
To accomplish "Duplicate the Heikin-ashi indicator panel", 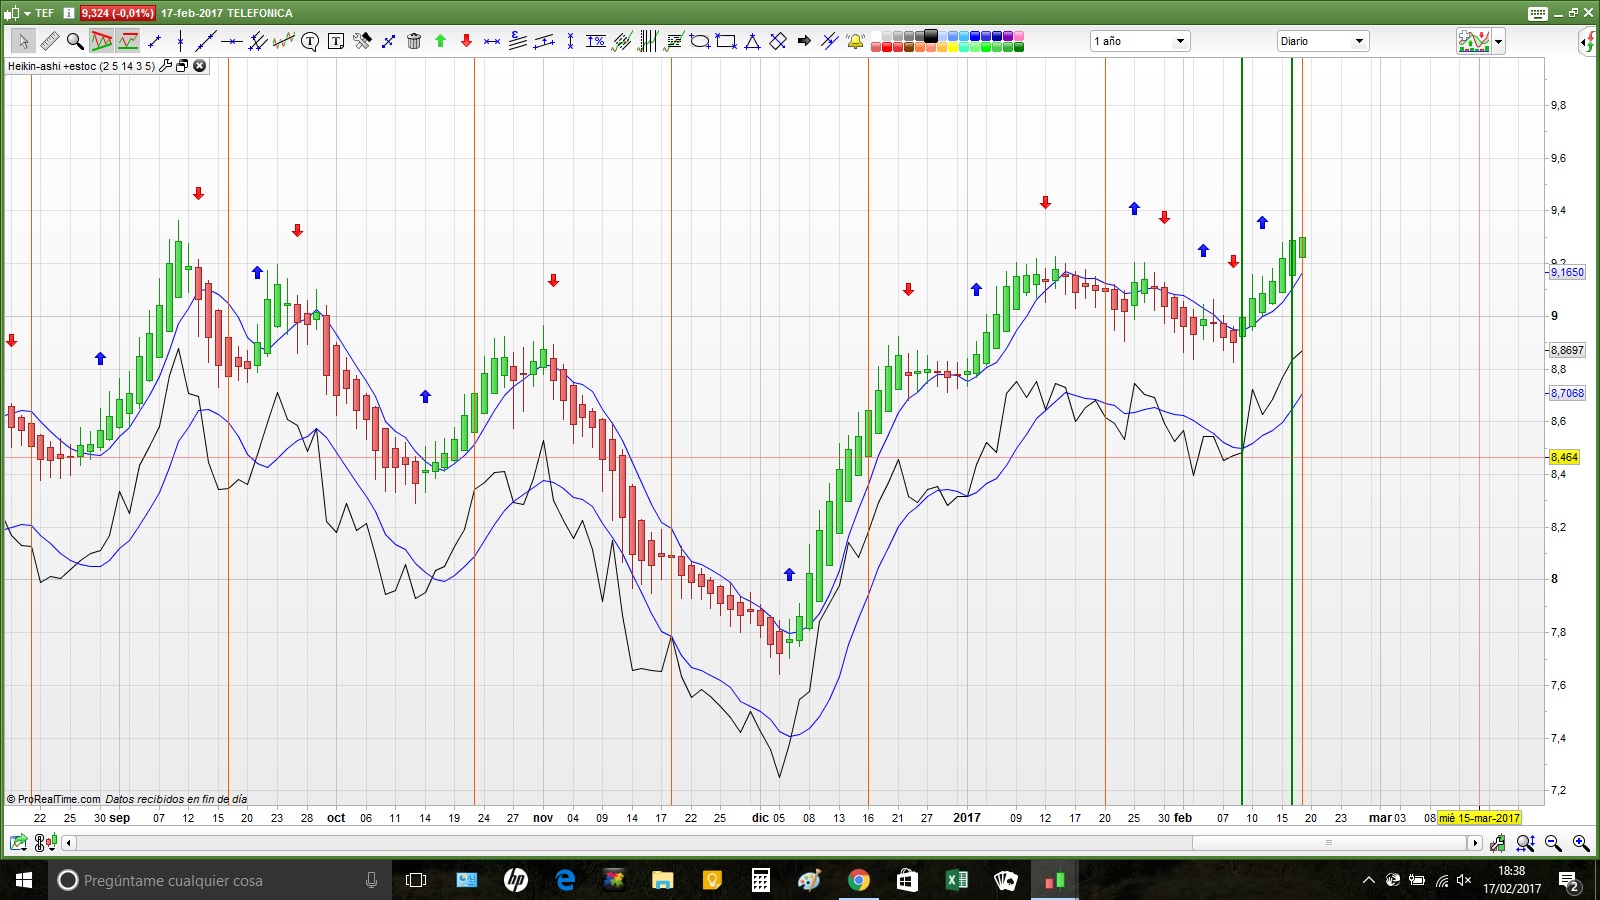I will point(182,66).
